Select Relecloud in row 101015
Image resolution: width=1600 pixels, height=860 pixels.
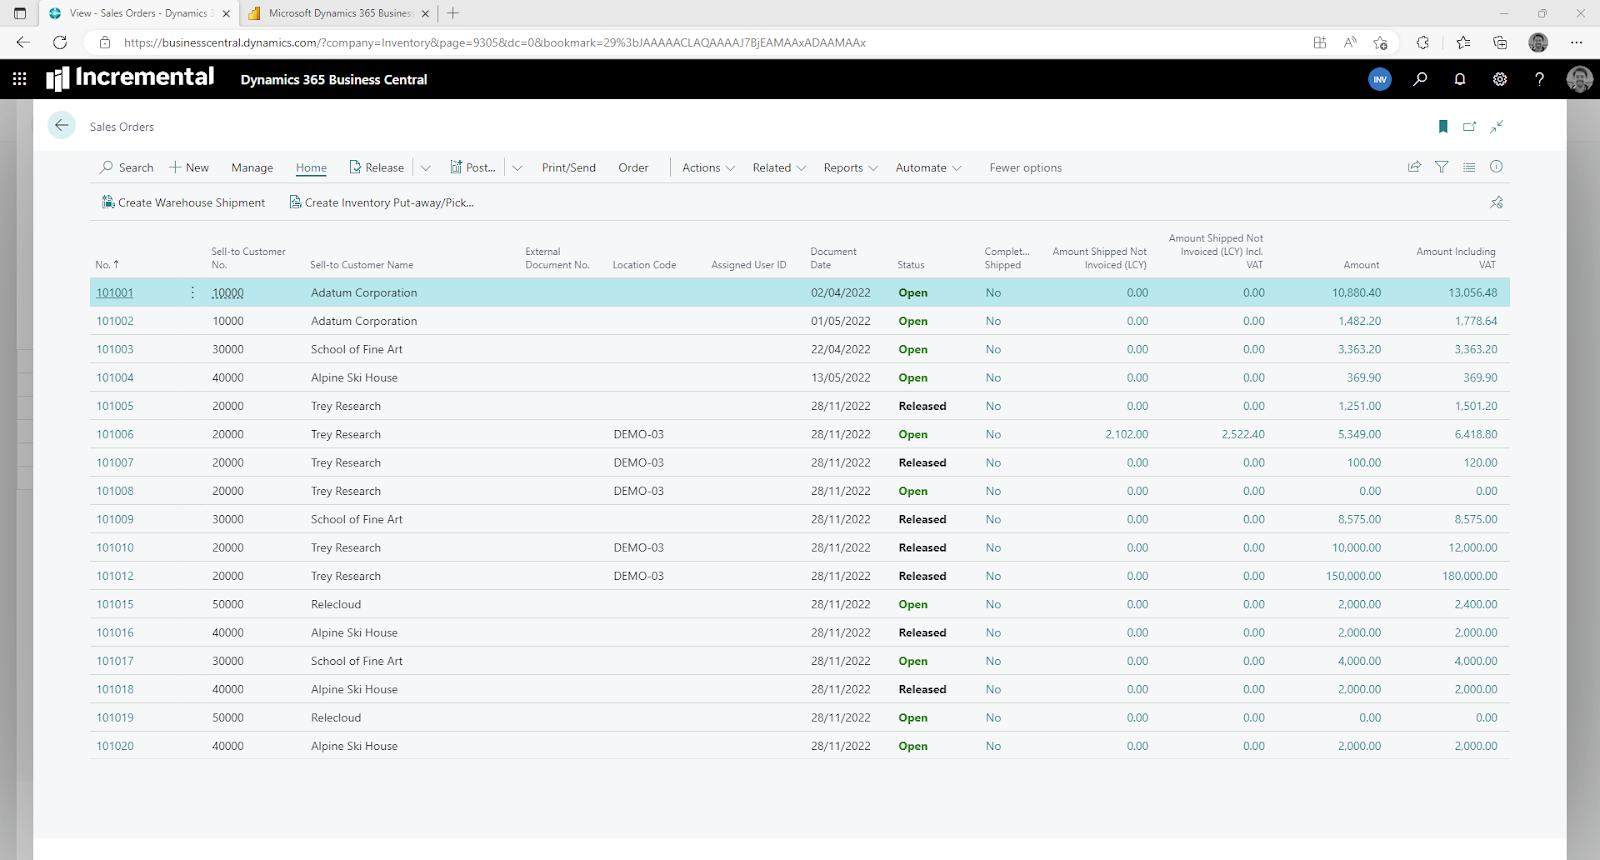click(x=336, y=604)
